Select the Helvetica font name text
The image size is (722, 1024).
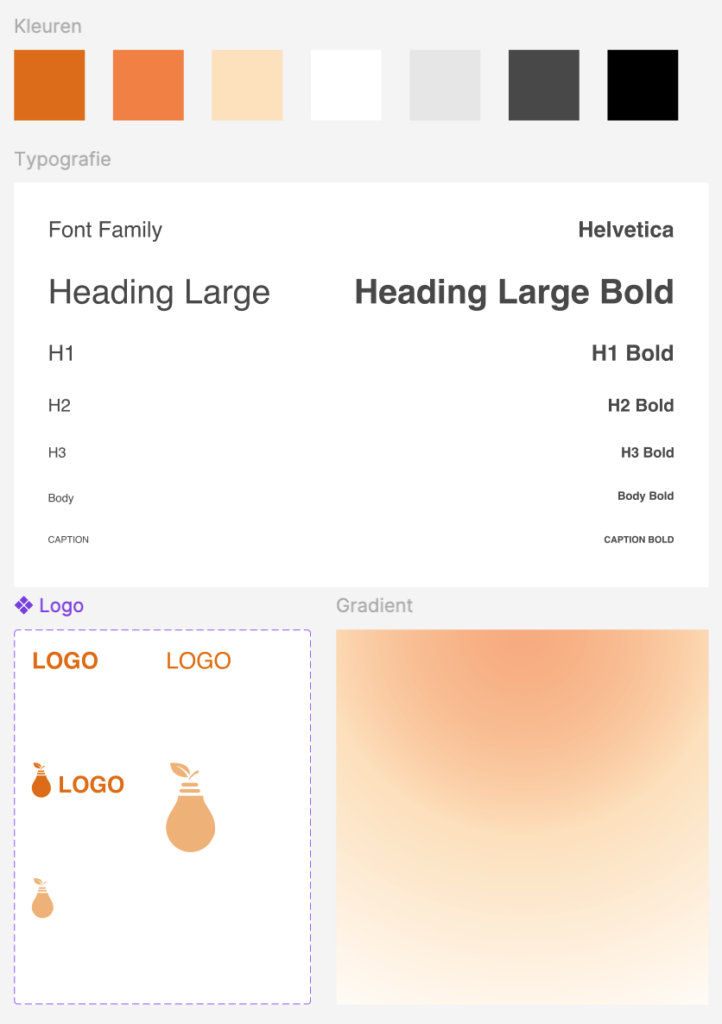(626, 229)
